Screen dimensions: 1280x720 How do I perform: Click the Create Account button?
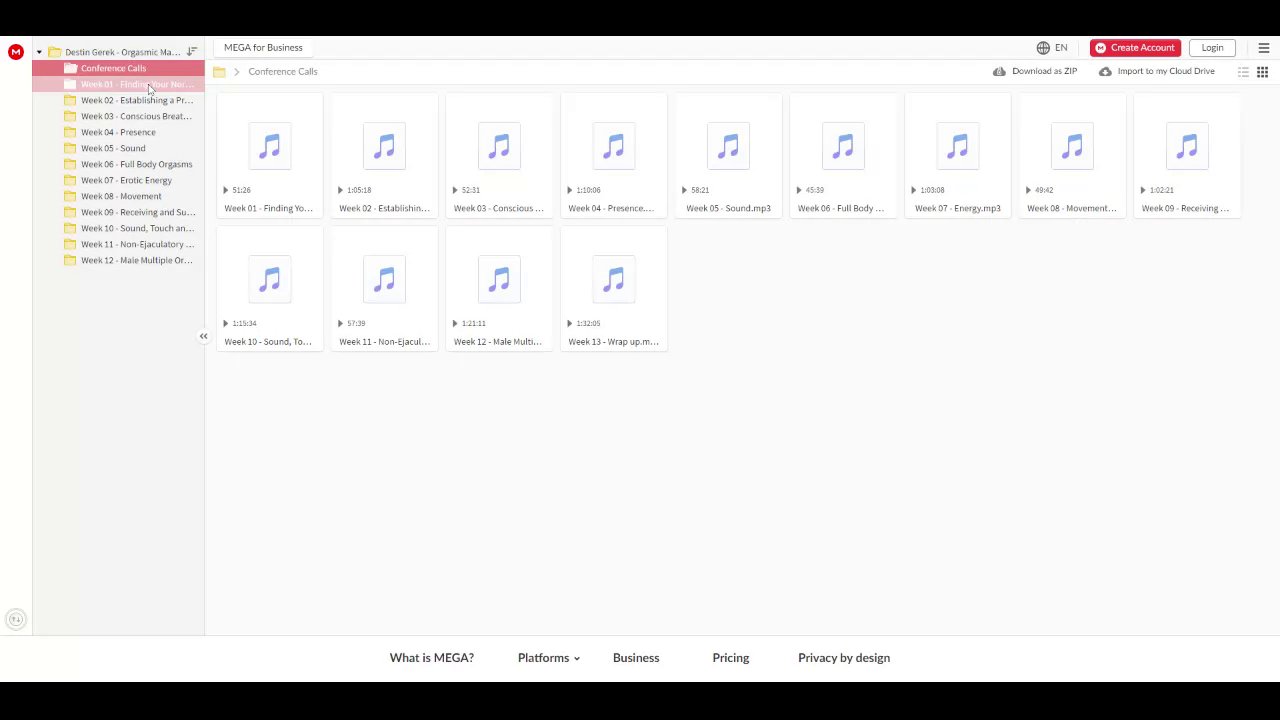tap(1135, 48)
